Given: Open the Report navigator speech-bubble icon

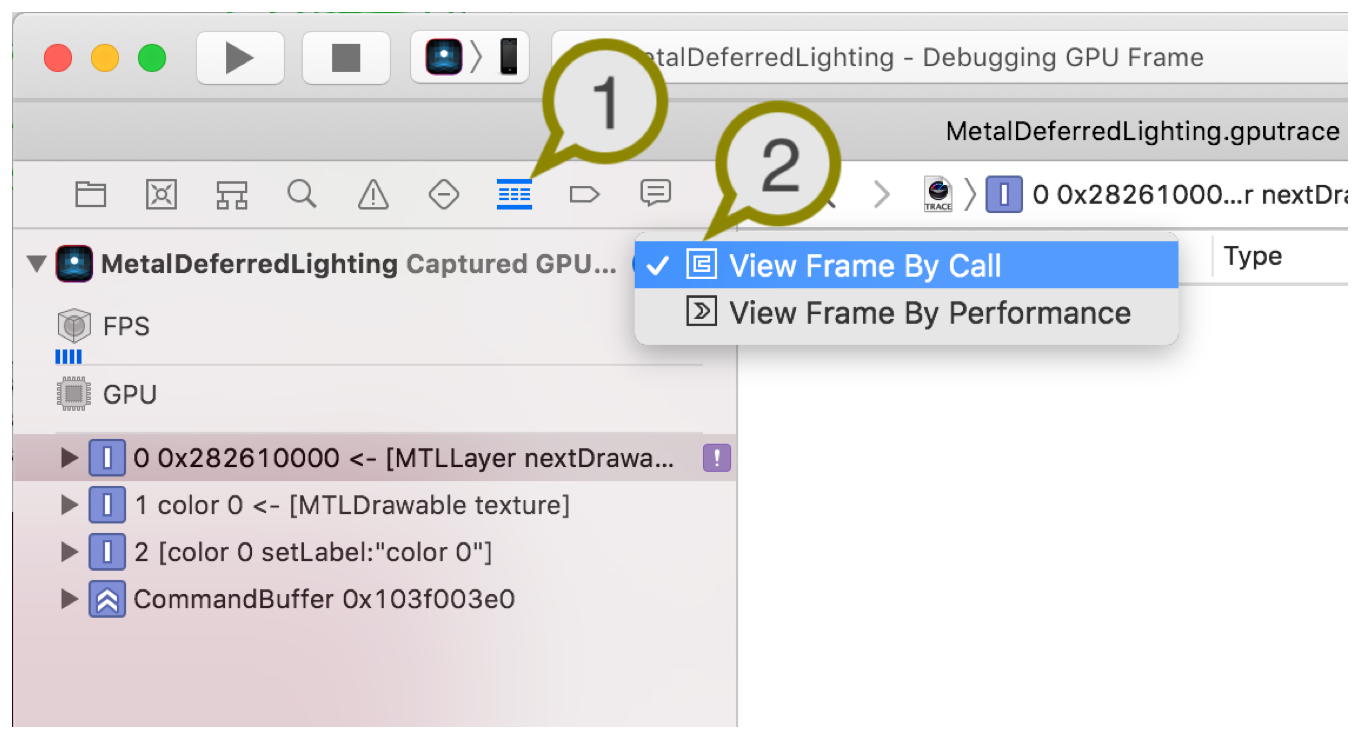Looking at the screenshot, I should (x=655, y=193).
